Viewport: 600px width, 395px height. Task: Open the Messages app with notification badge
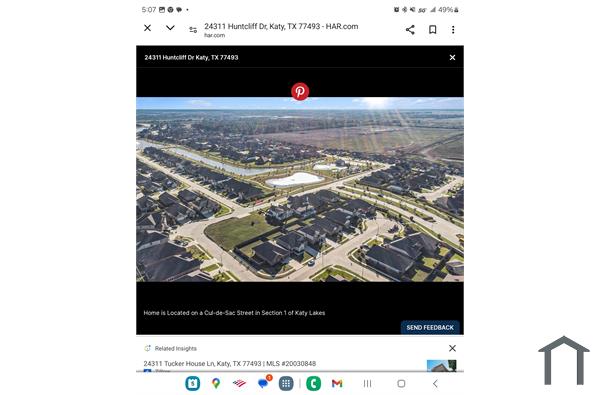[x=264, y=383]
